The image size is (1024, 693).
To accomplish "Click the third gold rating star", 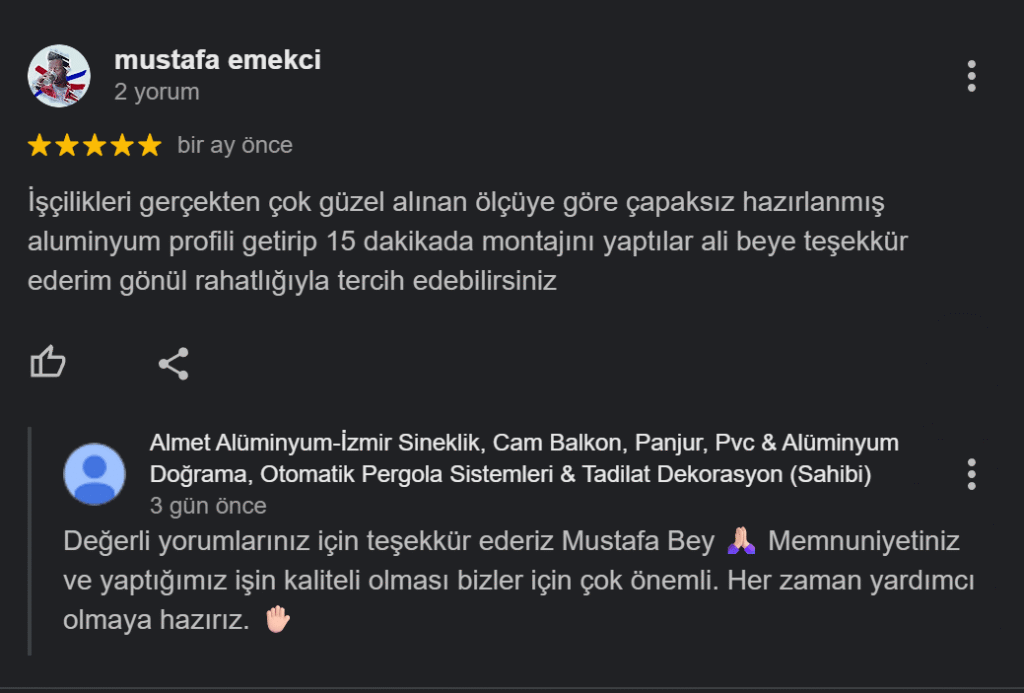I will (94, 144).
